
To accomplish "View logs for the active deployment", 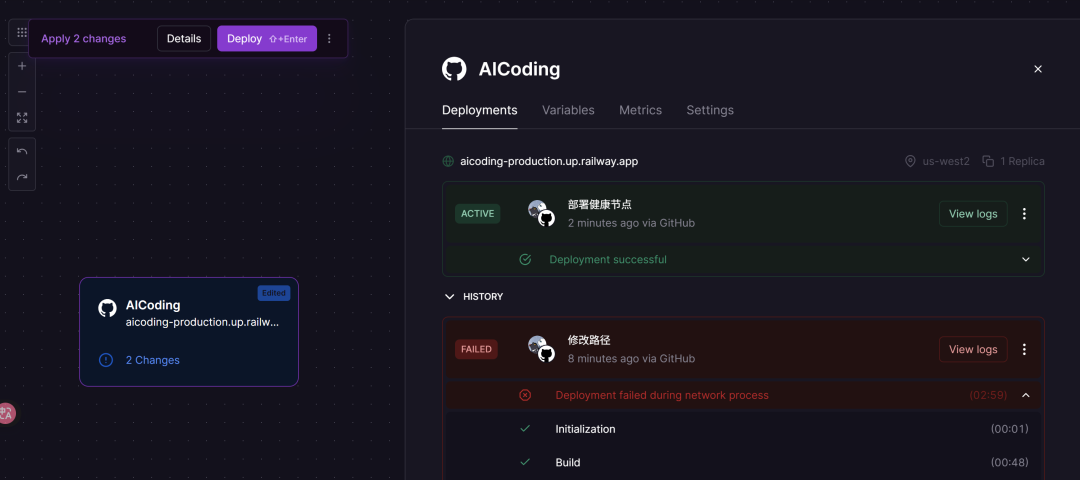I will [973, 214].
